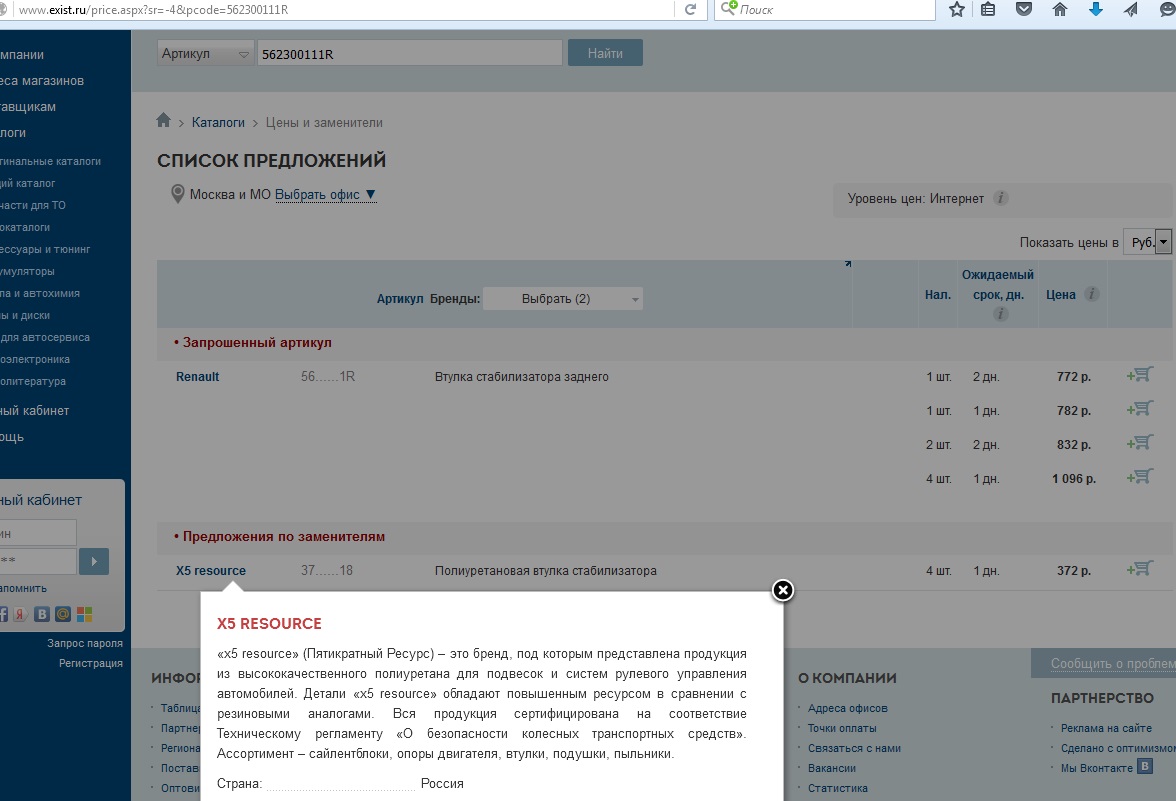Open info icon beside Уровень цен: Интернет
Screen dimensions: 1176x801
[x=1000, y=199]
